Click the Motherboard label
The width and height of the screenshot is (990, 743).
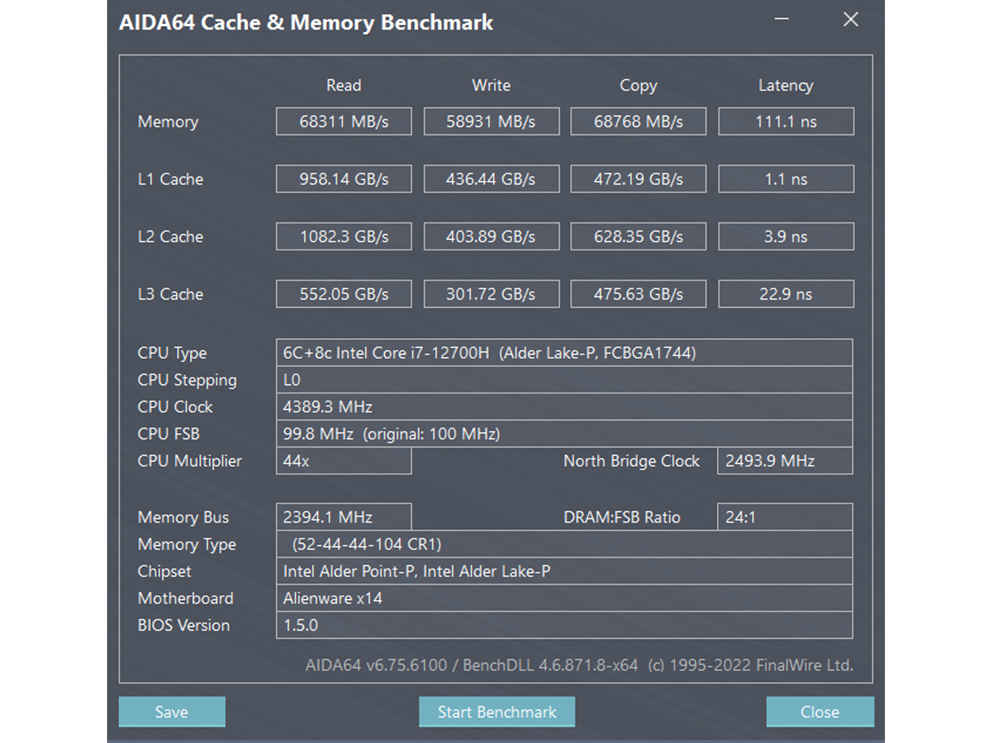186,598
